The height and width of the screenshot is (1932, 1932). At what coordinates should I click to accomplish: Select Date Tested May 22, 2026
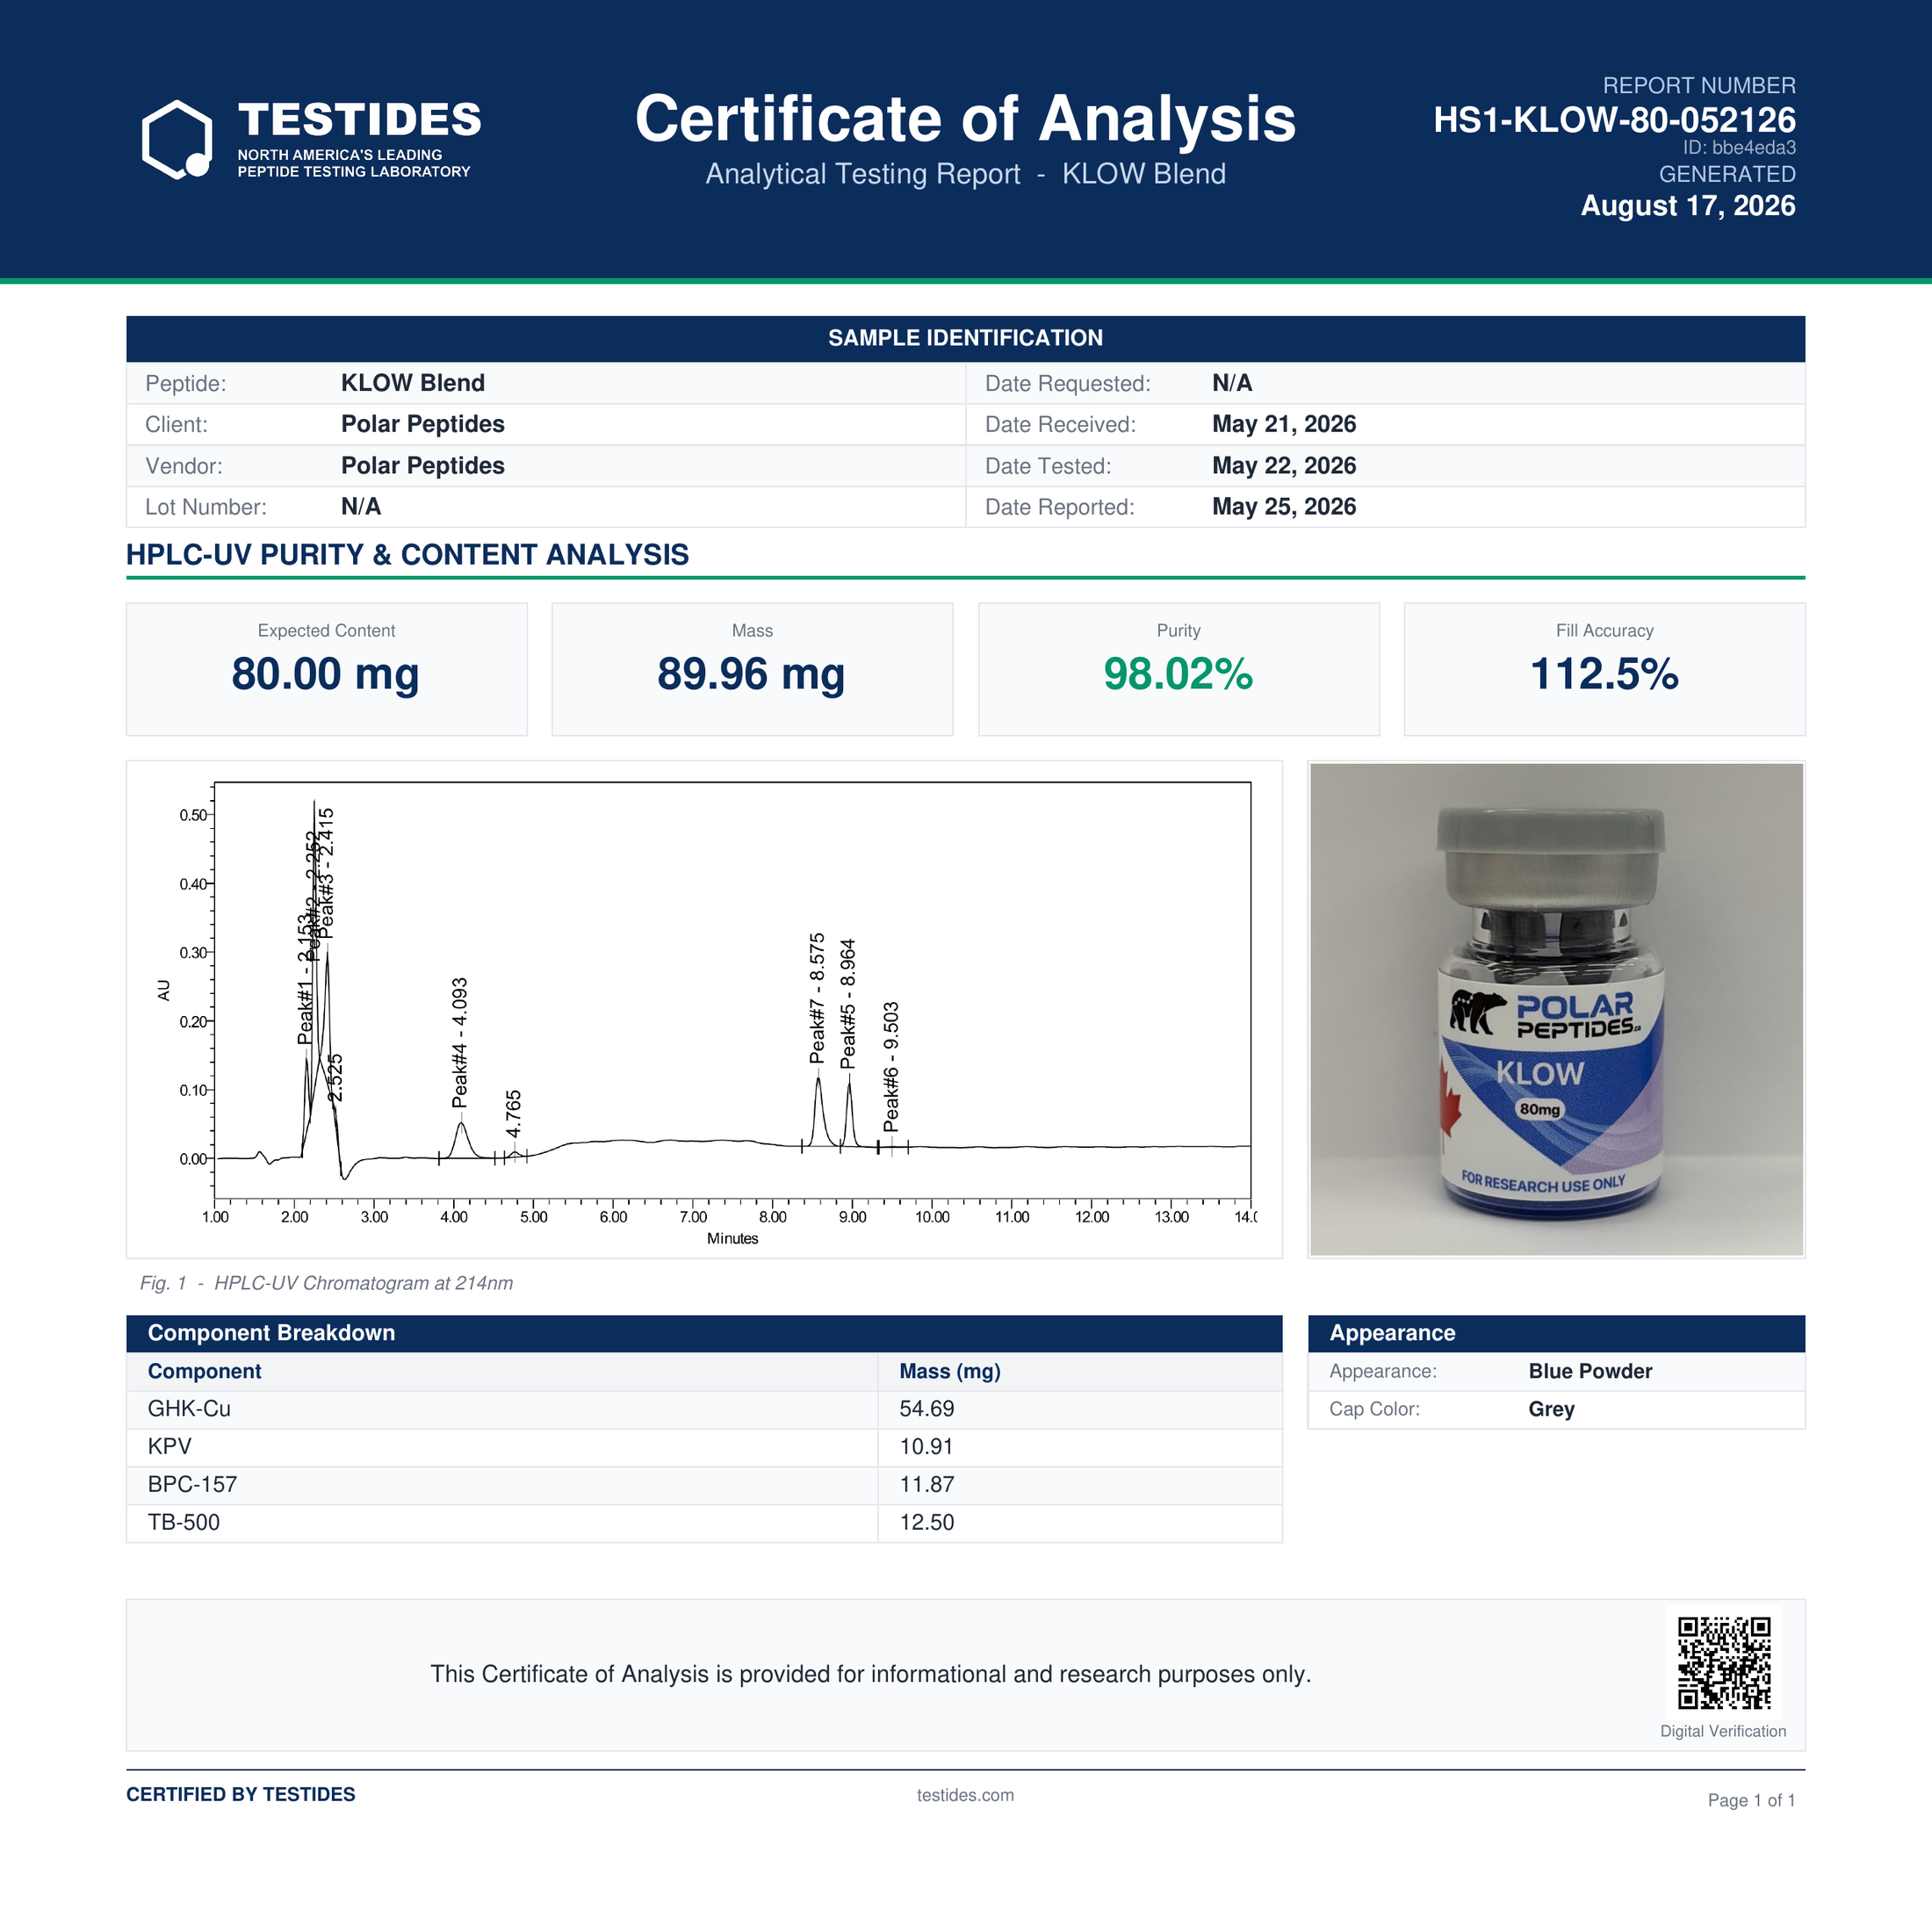point(1284,466)
